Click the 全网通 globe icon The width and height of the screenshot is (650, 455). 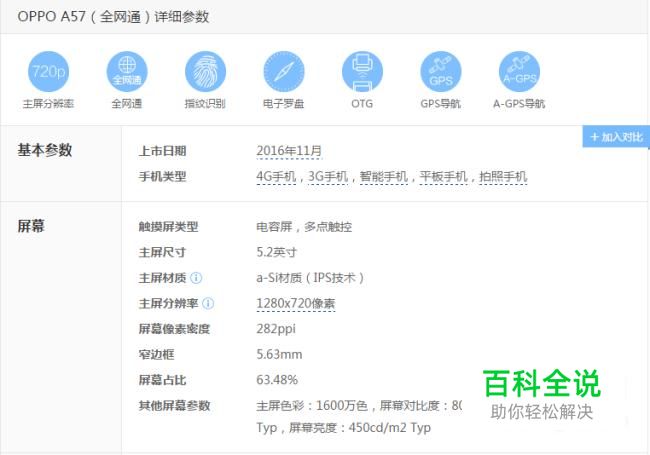(x=127, y=71)
